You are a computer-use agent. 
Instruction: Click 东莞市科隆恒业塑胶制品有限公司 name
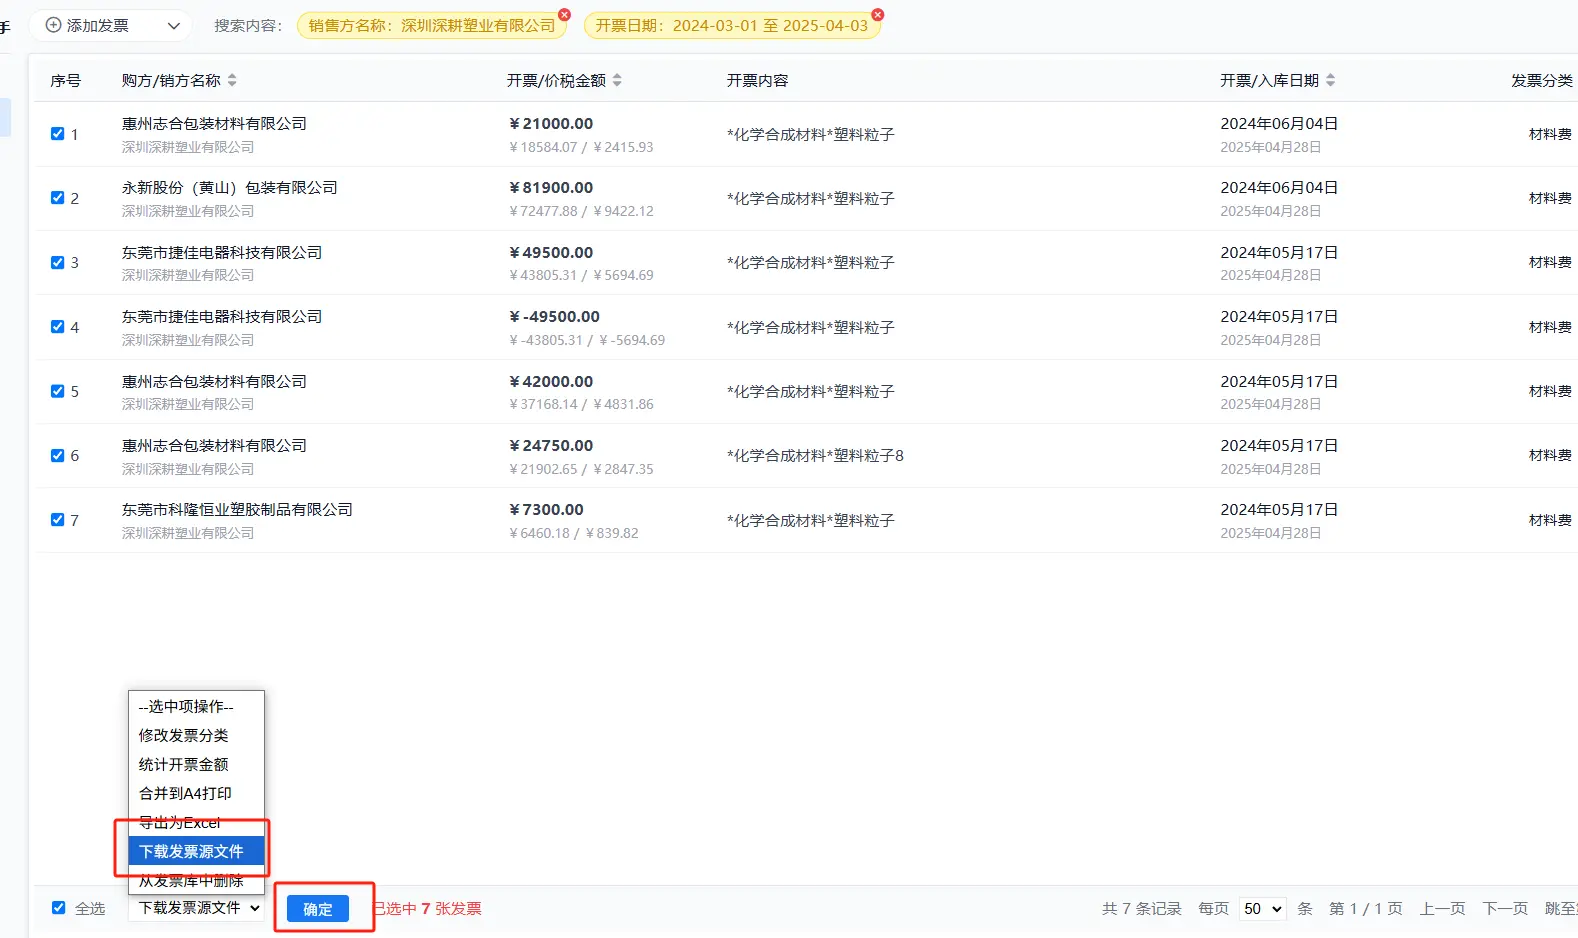tap(237, 509)
